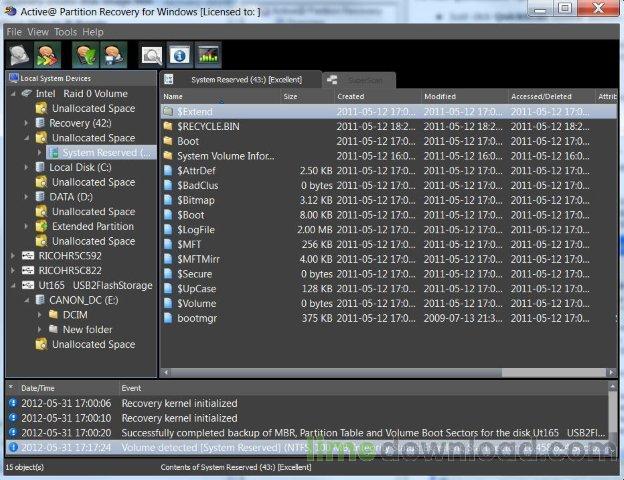624x480 pixels.
Task: Expand the RICOHR5C592 device node
Action: coord(13,256)
